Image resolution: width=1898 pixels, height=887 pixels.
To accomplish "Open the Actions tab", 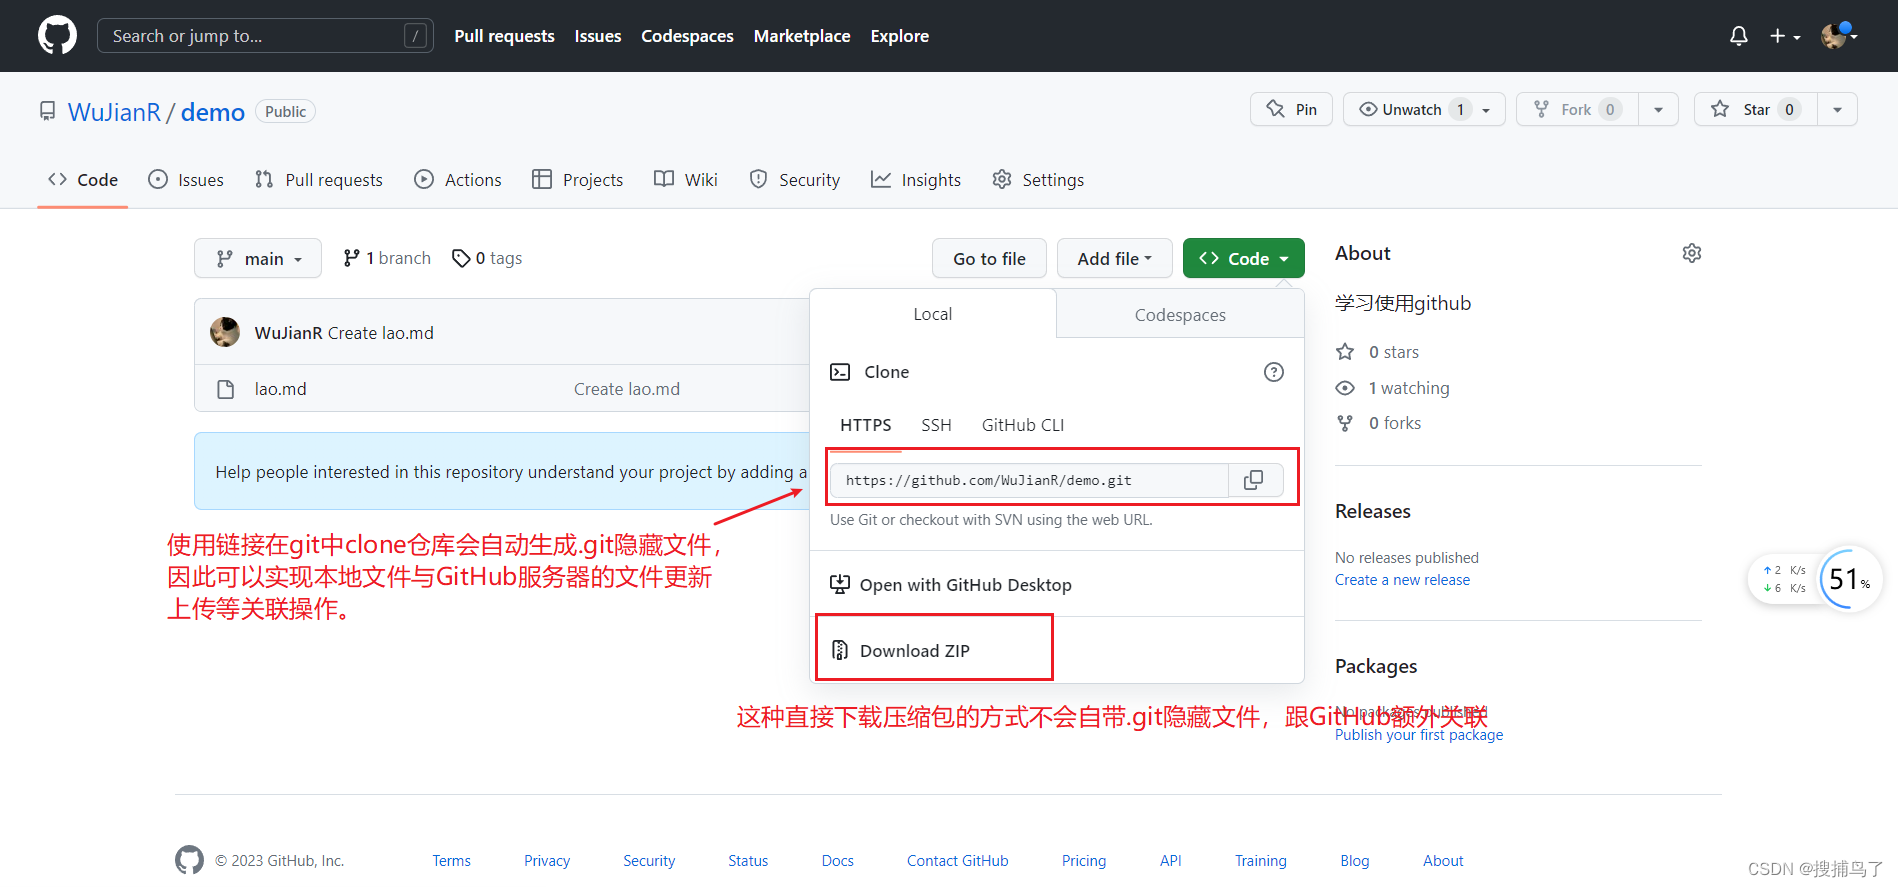I will [458, 179].
